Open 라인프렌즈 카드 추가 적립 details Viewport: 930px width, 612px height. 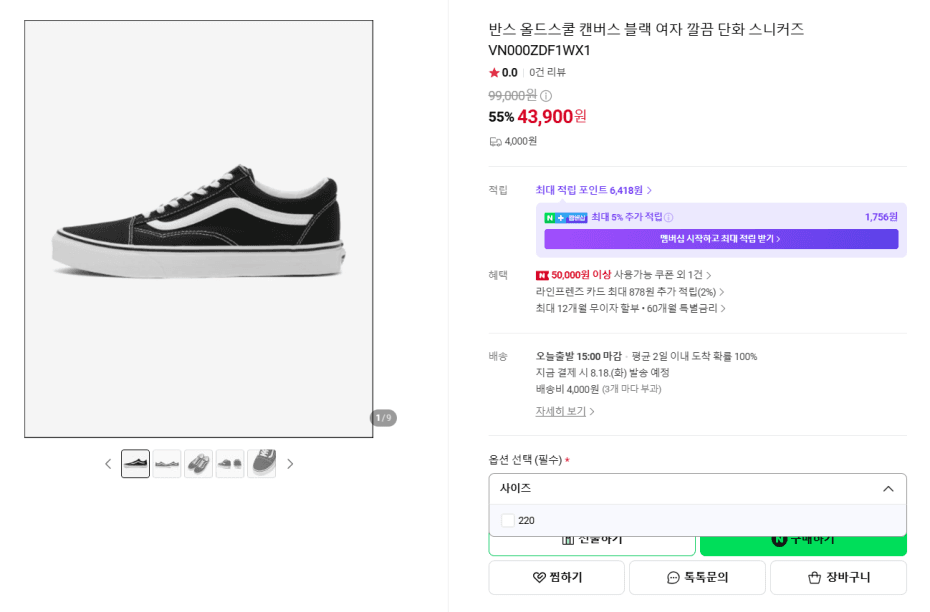point(630,292)
